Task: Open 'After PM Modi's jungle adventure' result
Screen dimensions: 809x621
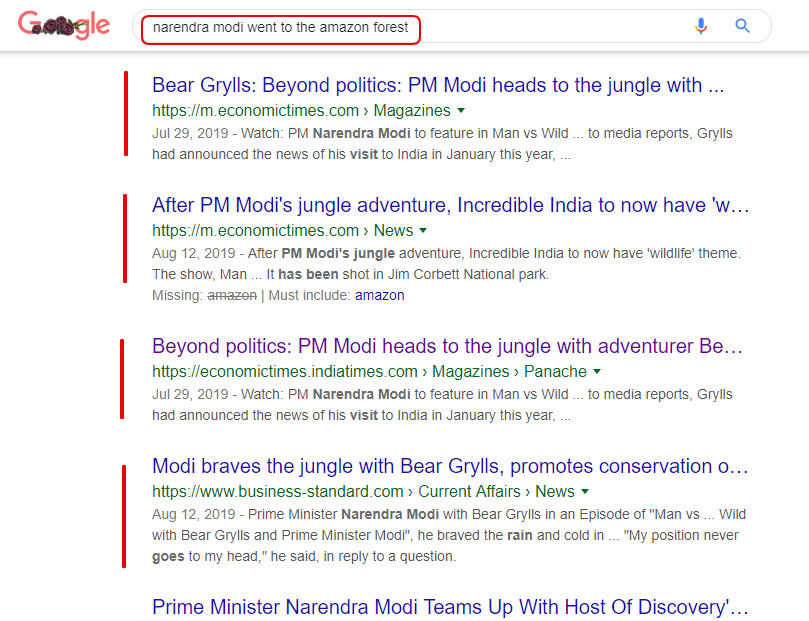Action: (x=450, y=206)
